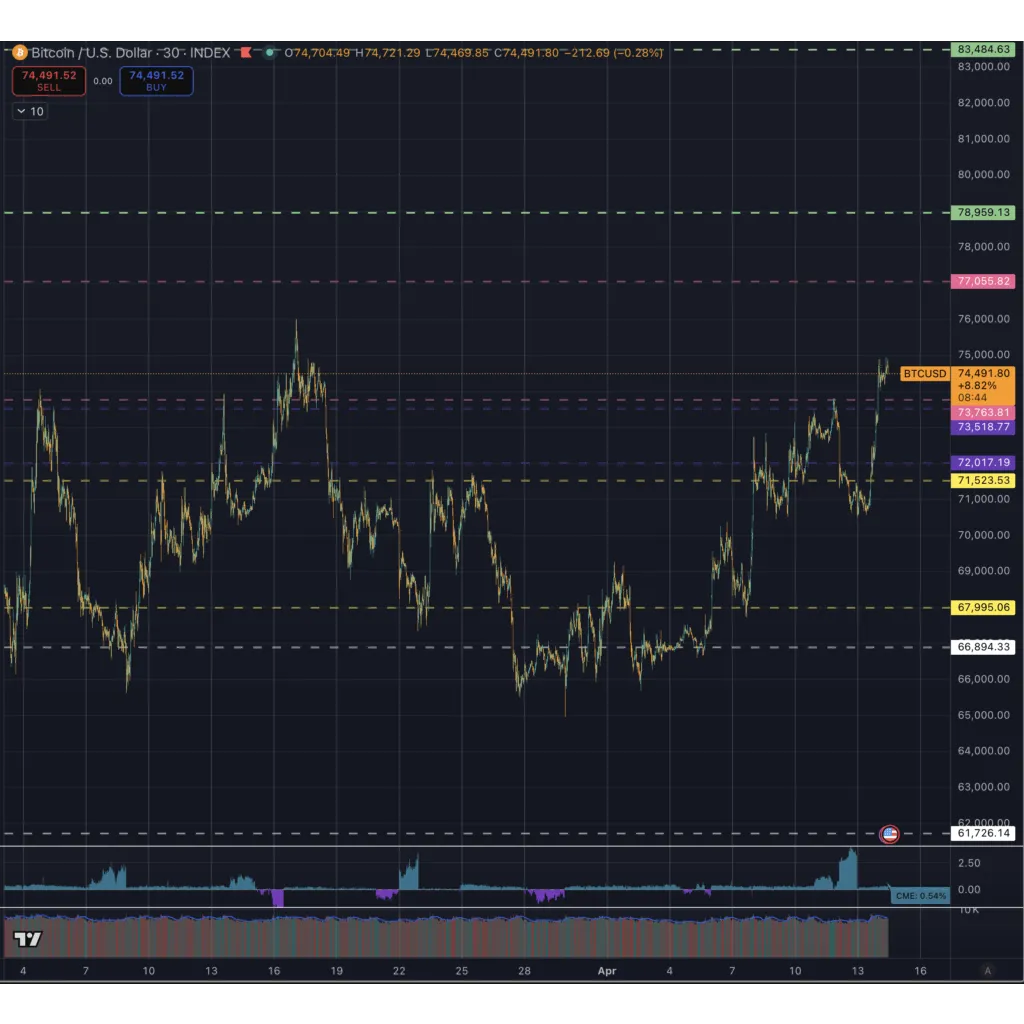Click the blue BUY 74,491.52 button
1024x1024 pixels.
tap(156, 81)
